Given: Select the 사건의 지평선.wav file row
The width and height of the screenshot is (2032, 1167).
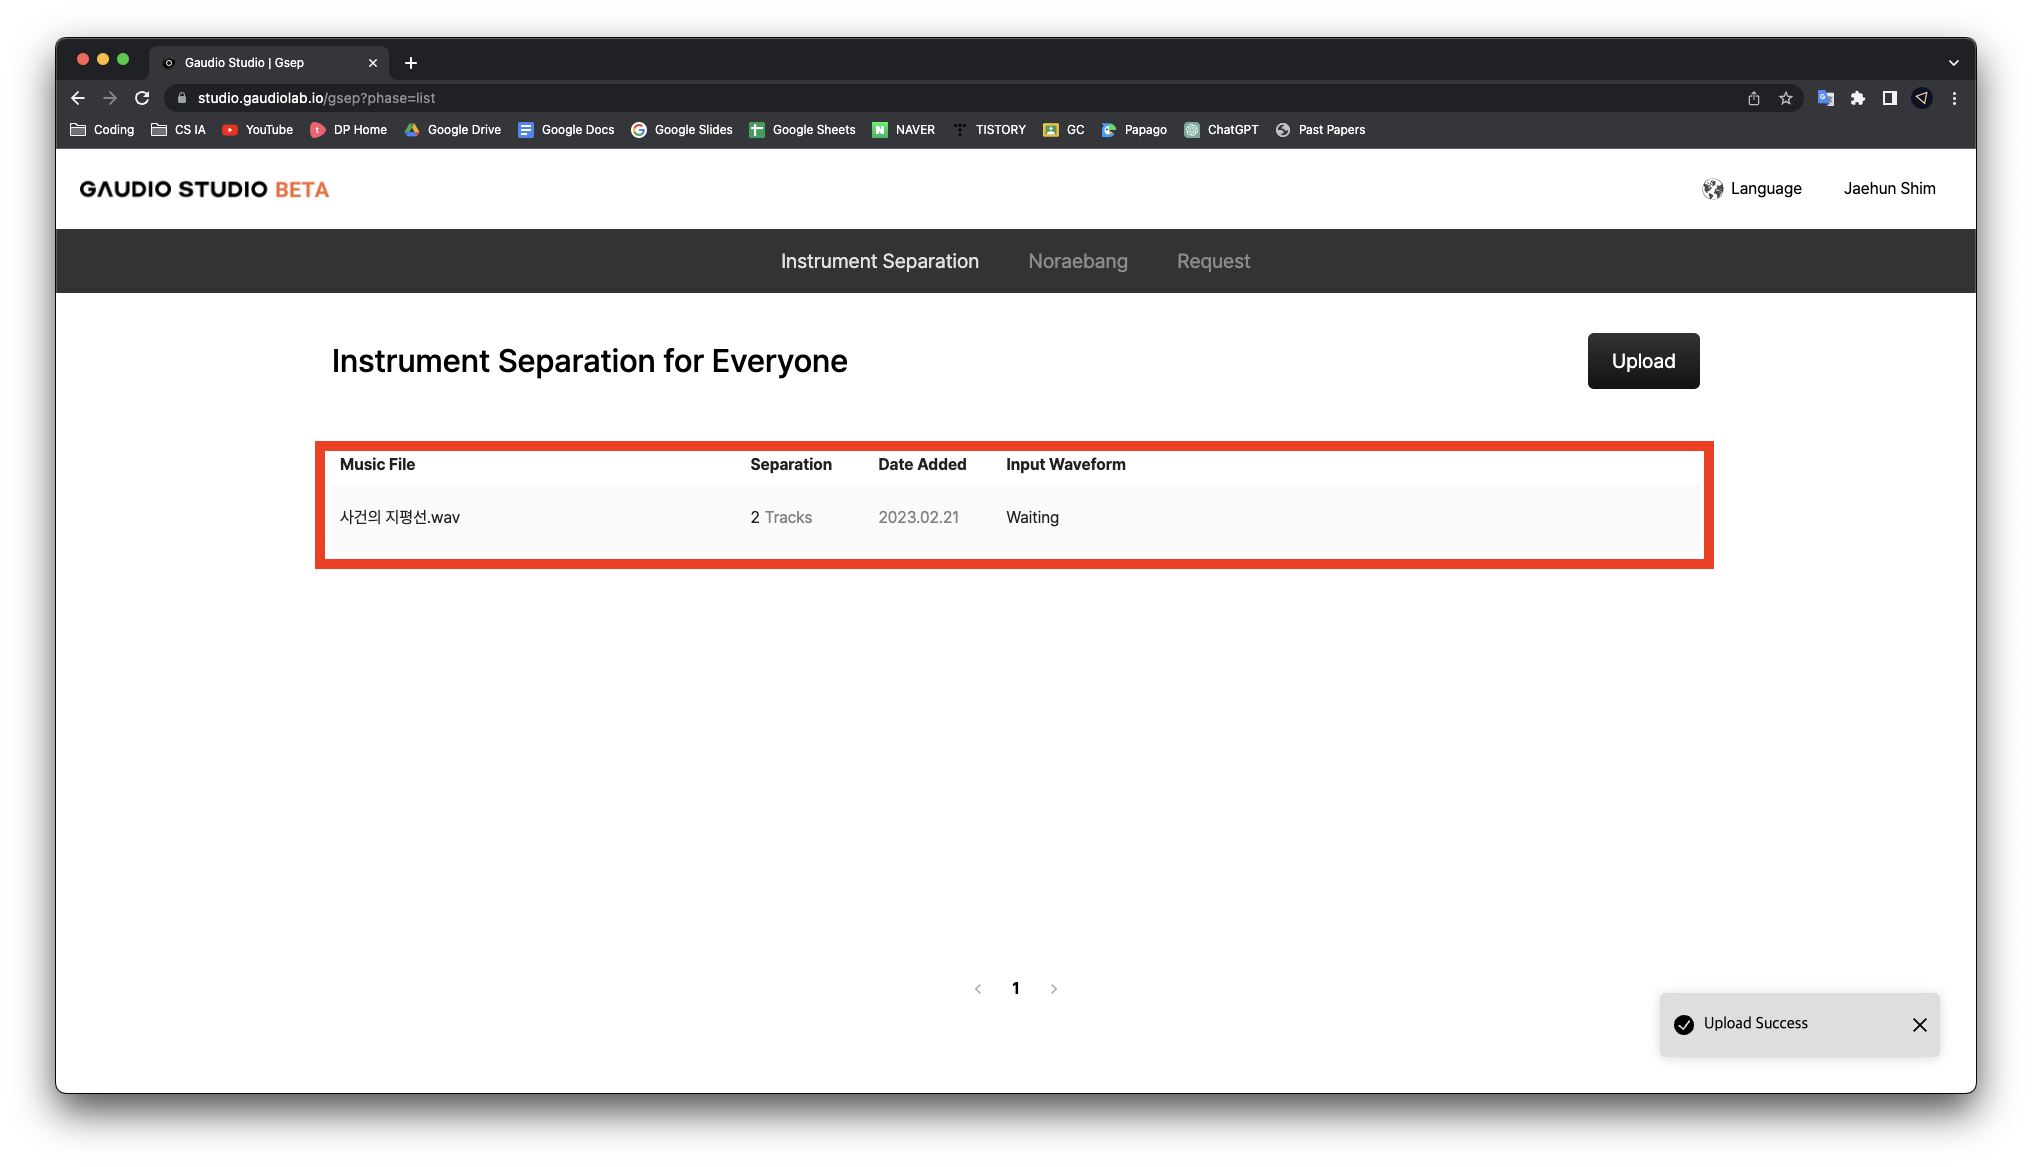Looking at the screenshot, I should pos(400,517).
